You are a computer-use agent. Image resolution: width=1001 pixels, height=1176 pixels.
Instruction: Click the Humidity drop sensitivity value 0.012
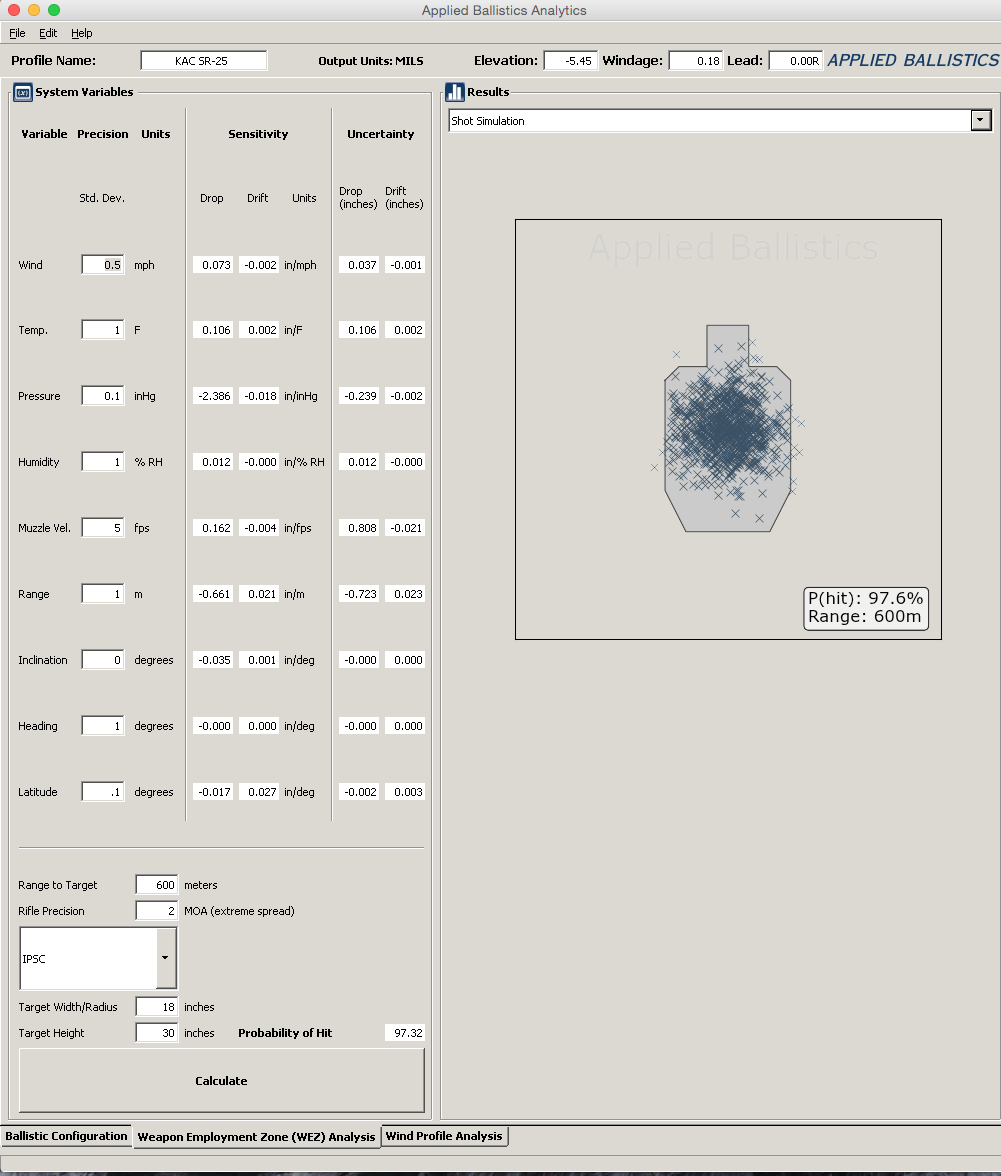coord(213,462)
